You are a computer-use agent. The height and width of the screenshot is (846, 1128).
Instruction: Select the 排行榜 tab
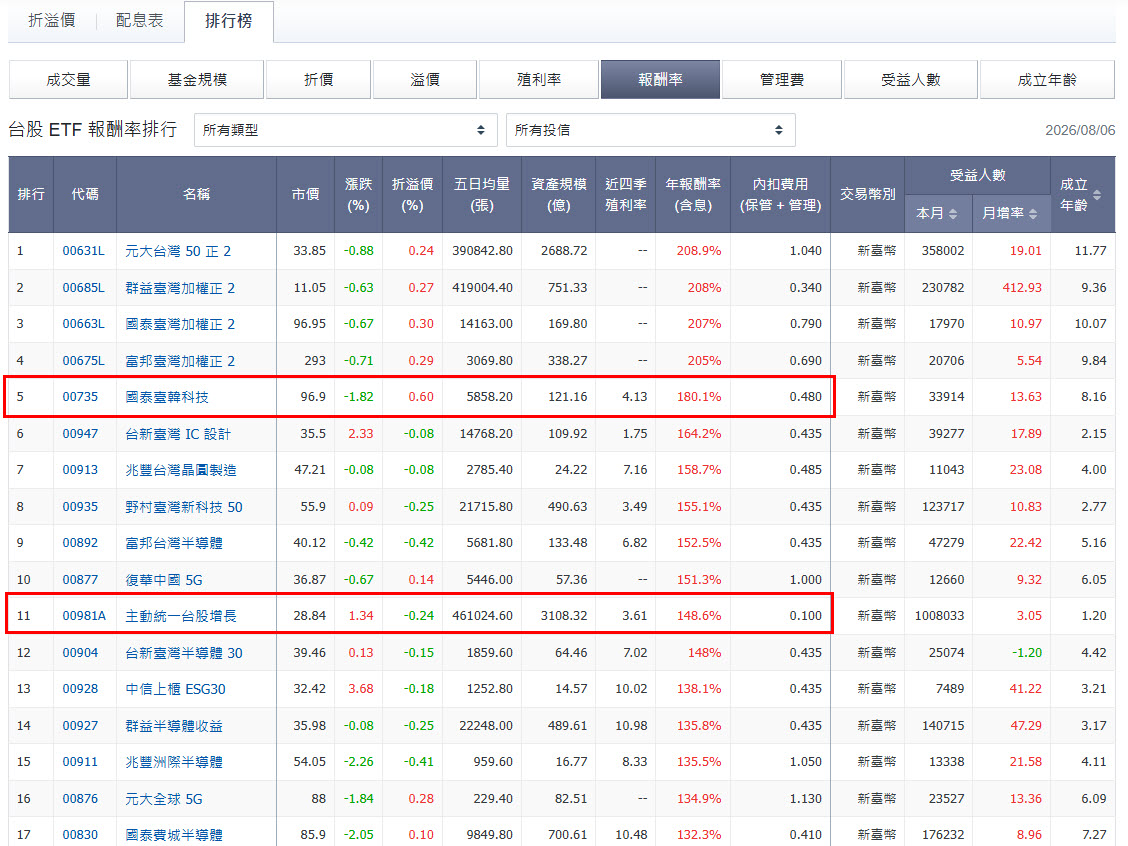tap(229, 21)
